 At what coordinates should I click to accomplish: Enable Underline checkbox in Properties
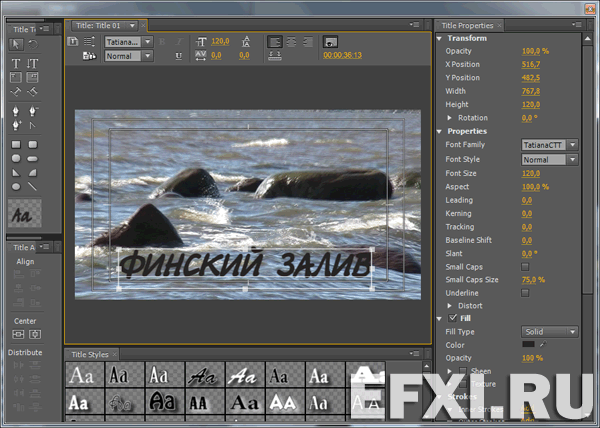click(525, 293)
